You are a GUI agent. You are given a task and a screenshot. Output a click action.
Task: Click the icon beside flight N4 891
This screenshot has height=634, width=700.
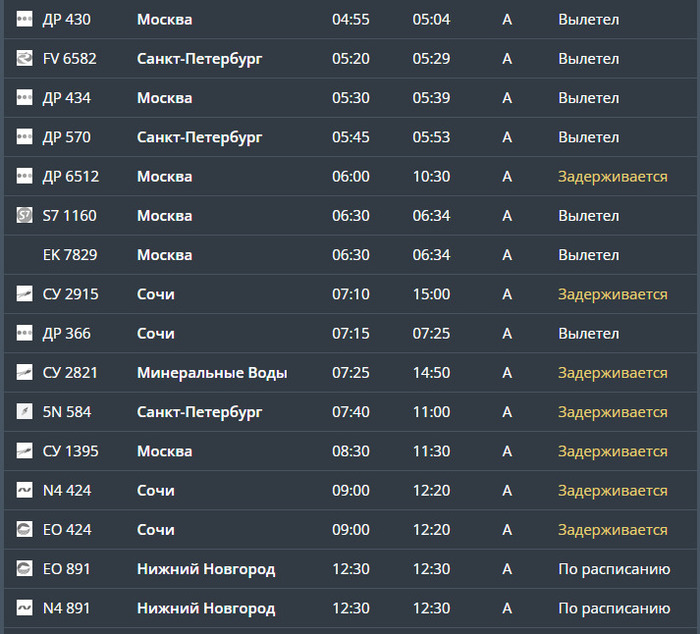[x=25, y=608]
